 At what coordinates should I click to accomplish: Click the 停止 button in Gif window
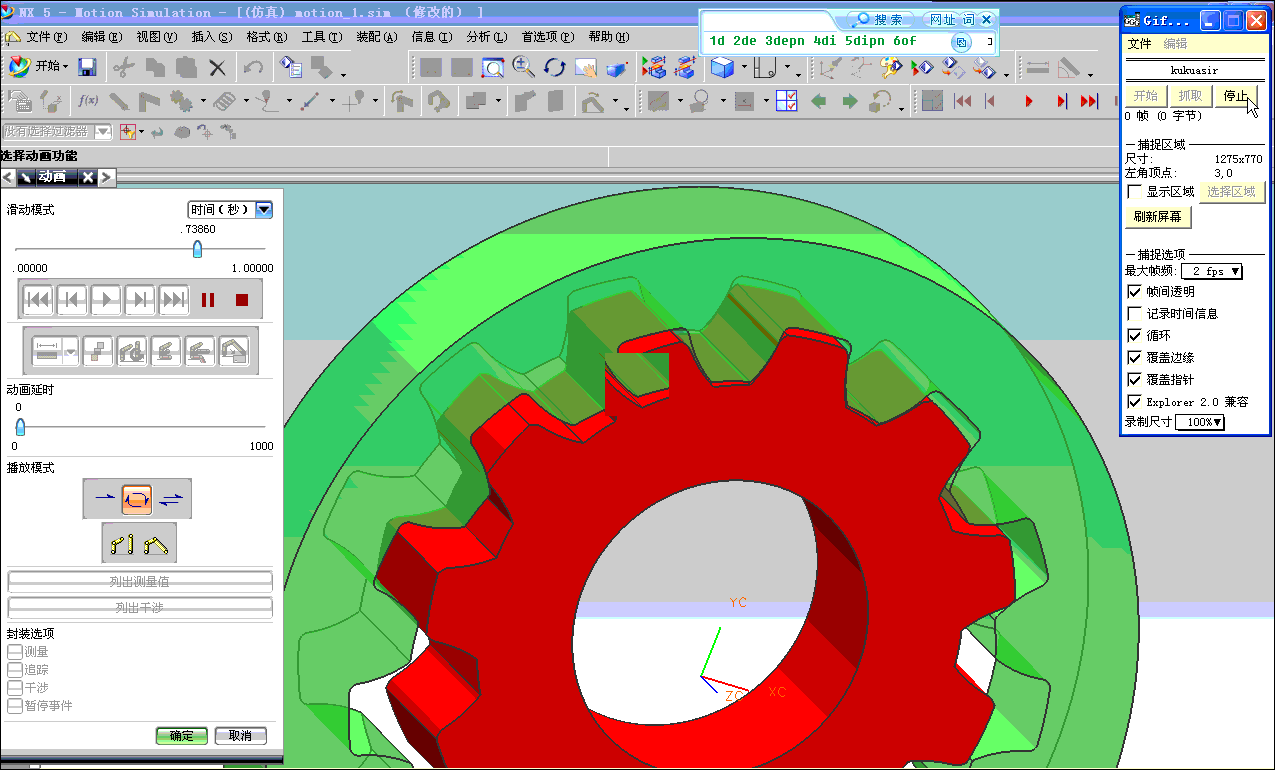point(1236,96)
